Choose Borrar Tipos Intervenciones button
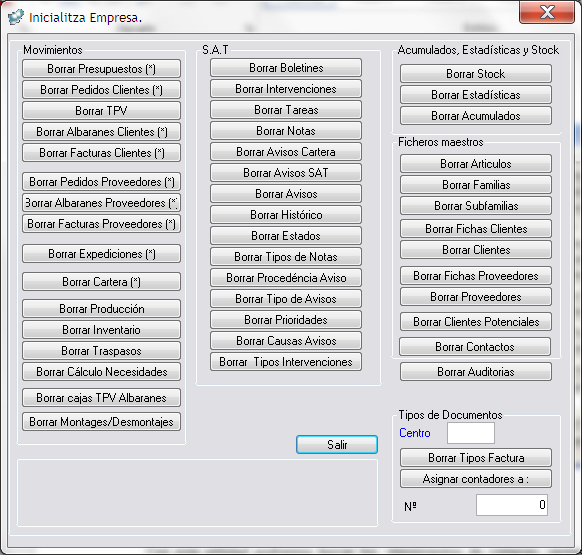 [x=286, y=362]
